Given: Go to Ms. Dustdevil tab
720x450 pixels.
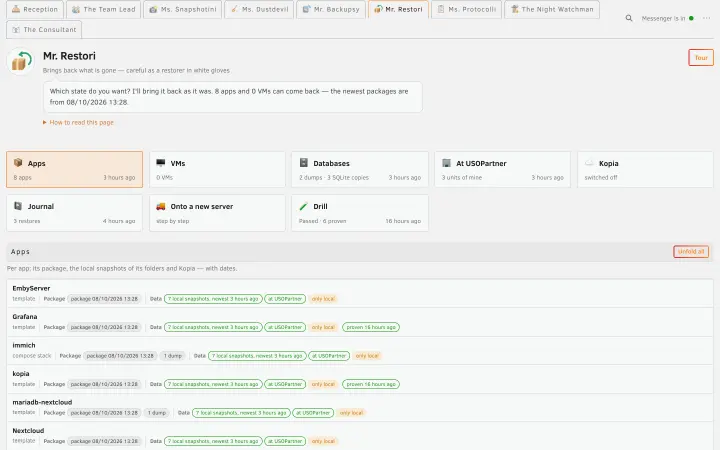Looking at the screenshot, I should (x=259, y=9).
